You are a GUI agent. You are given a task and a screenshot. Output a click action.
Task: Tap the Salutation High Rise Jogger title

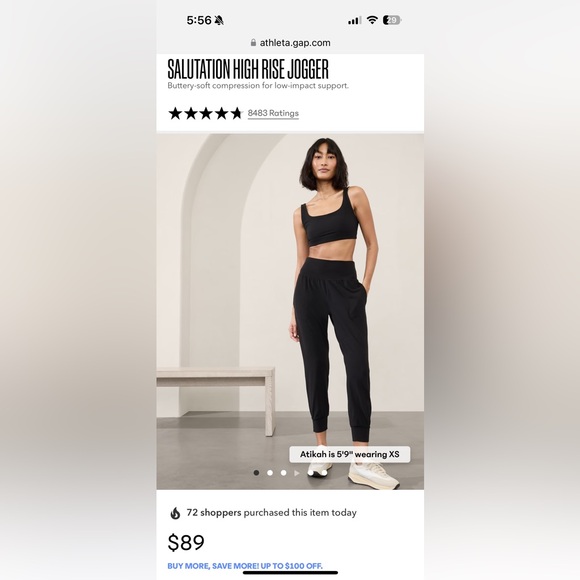click(248, 69)
